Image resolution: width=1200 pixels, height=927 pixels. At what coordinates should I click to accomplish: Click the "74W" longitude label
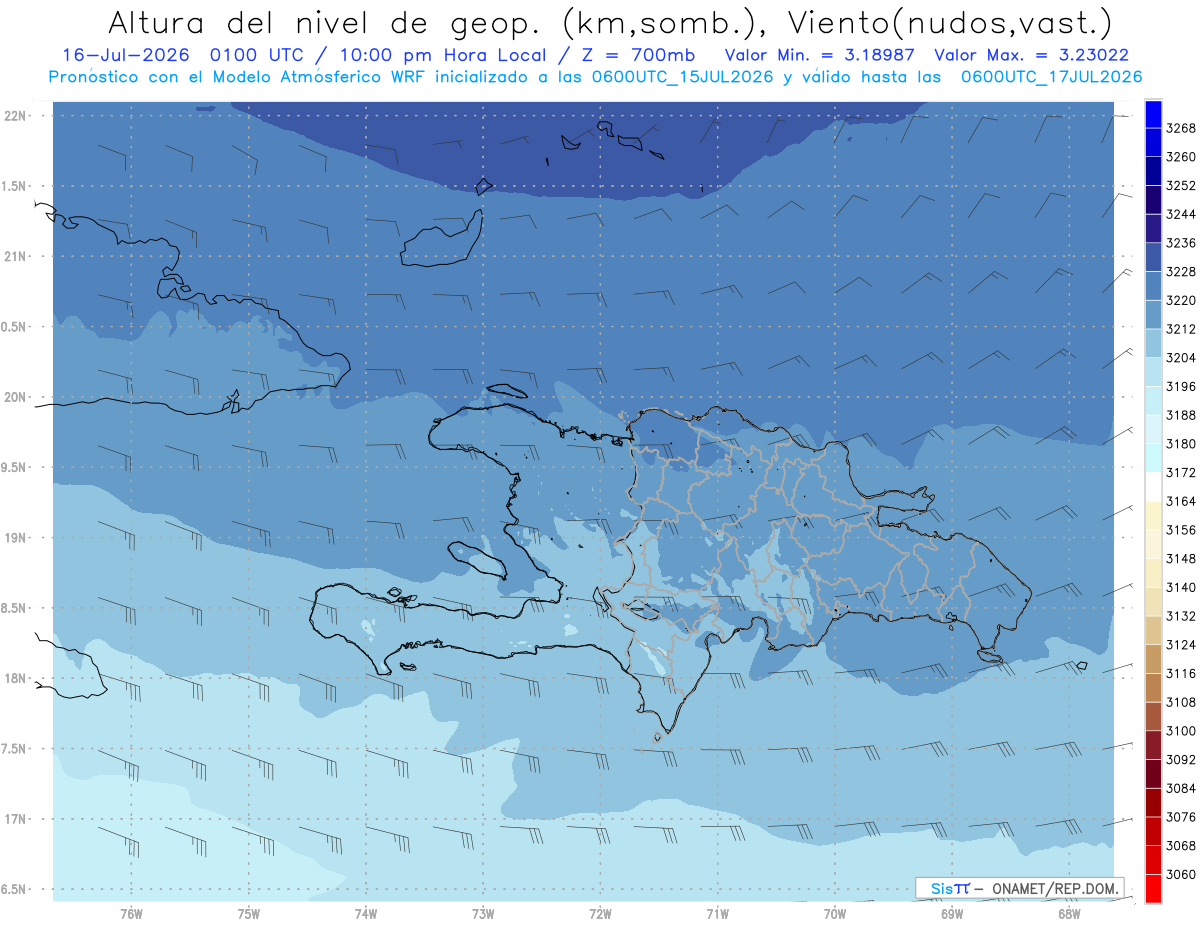(365, 914)
